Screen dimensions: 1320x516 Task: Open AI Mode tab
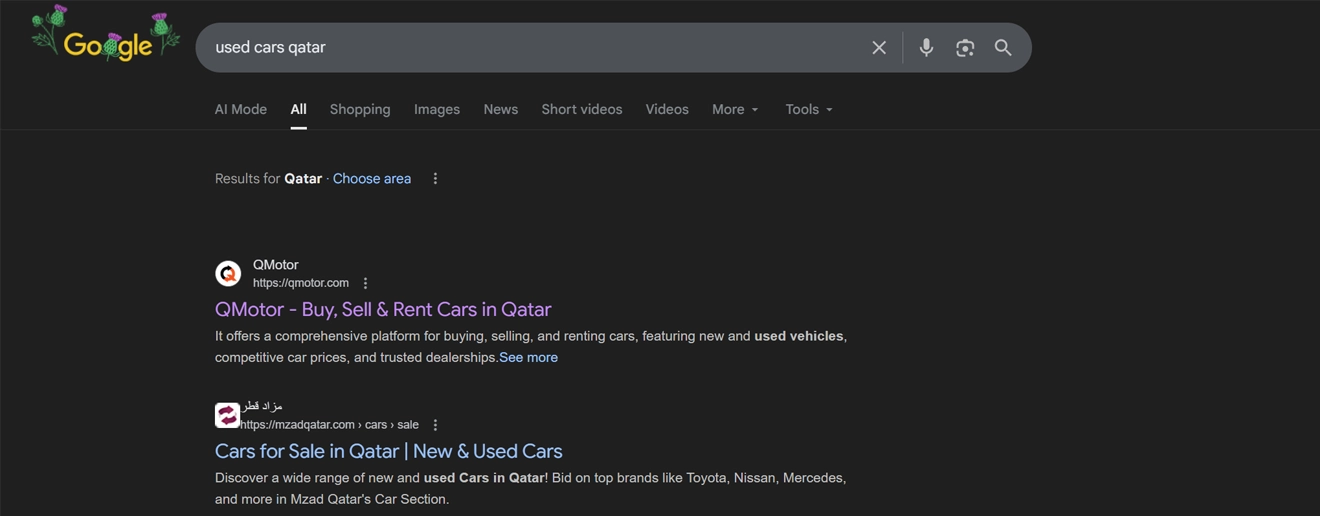click(x=241, y=110)
